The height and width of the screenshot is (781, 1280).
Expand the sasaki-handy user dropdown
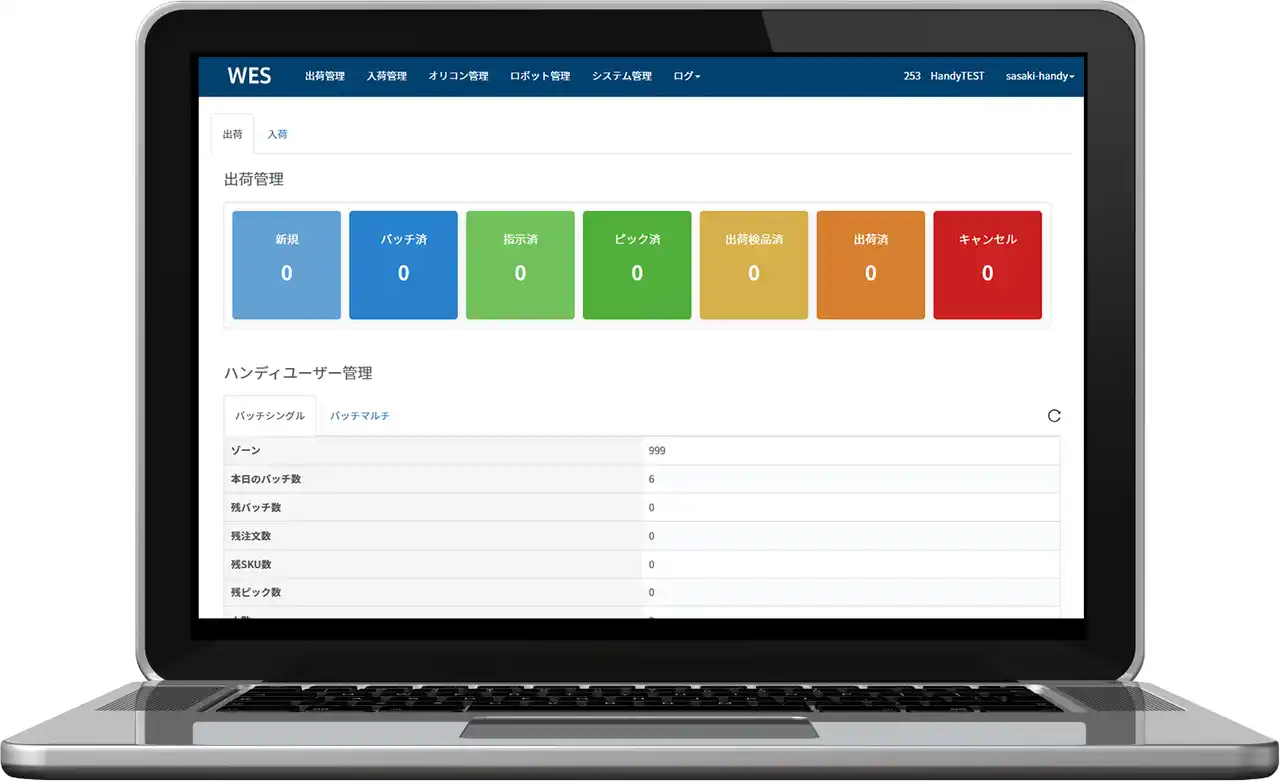point(1040,76)
